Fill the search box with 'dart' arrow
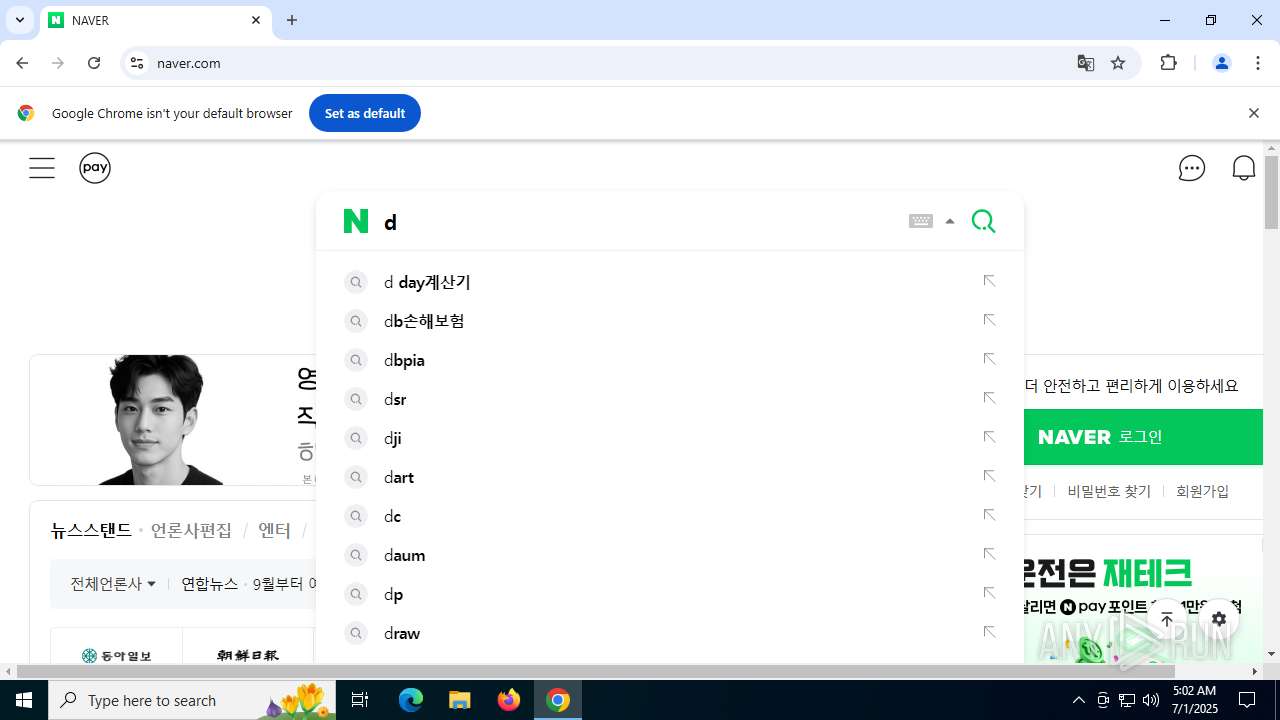 pos(989,477)
